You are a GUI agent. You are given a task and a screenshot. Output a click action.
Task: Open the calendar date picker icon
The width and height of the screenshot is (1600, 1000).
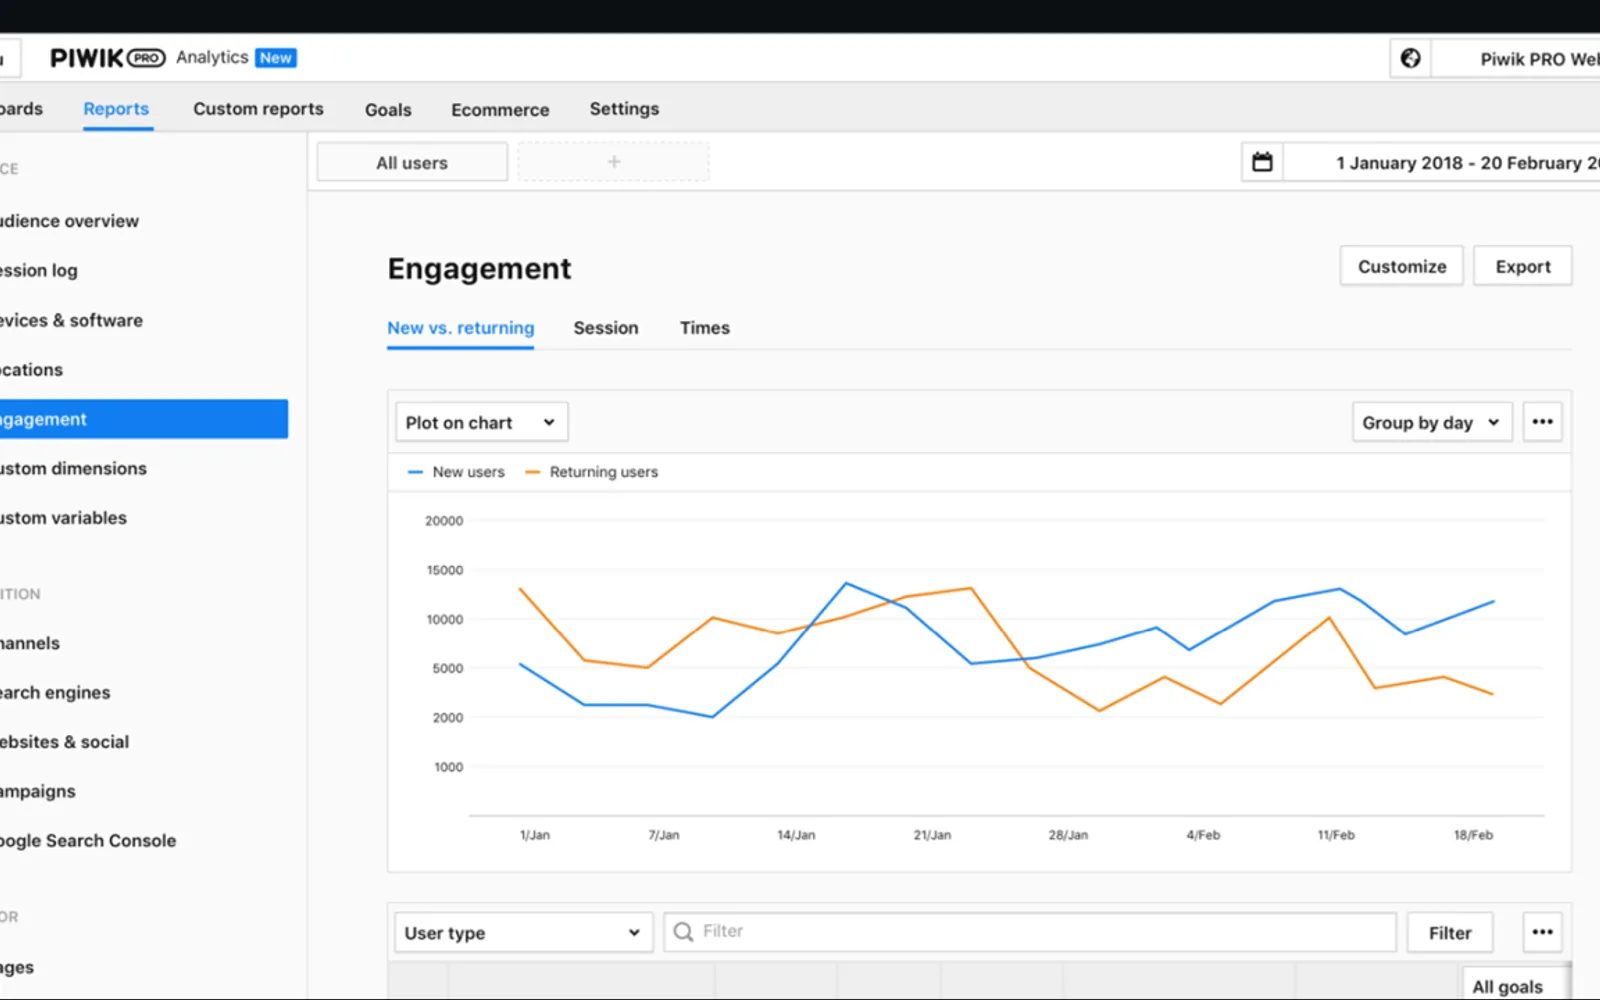coord(1262,162)
